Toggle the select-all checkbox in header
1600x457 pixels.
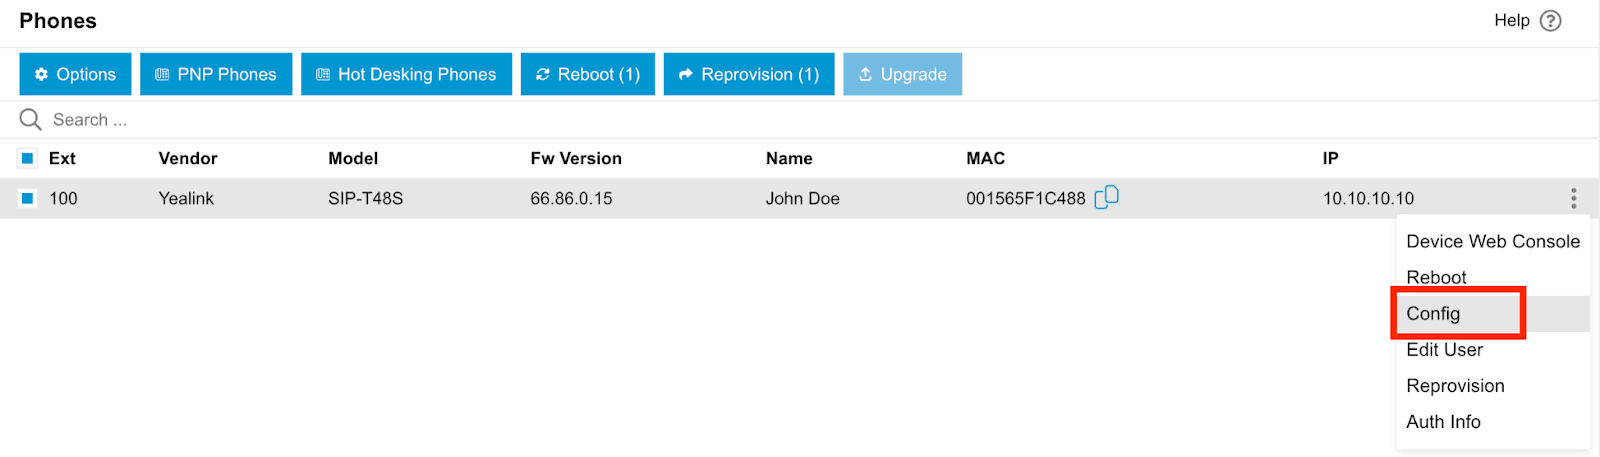[x=28, y=158]
